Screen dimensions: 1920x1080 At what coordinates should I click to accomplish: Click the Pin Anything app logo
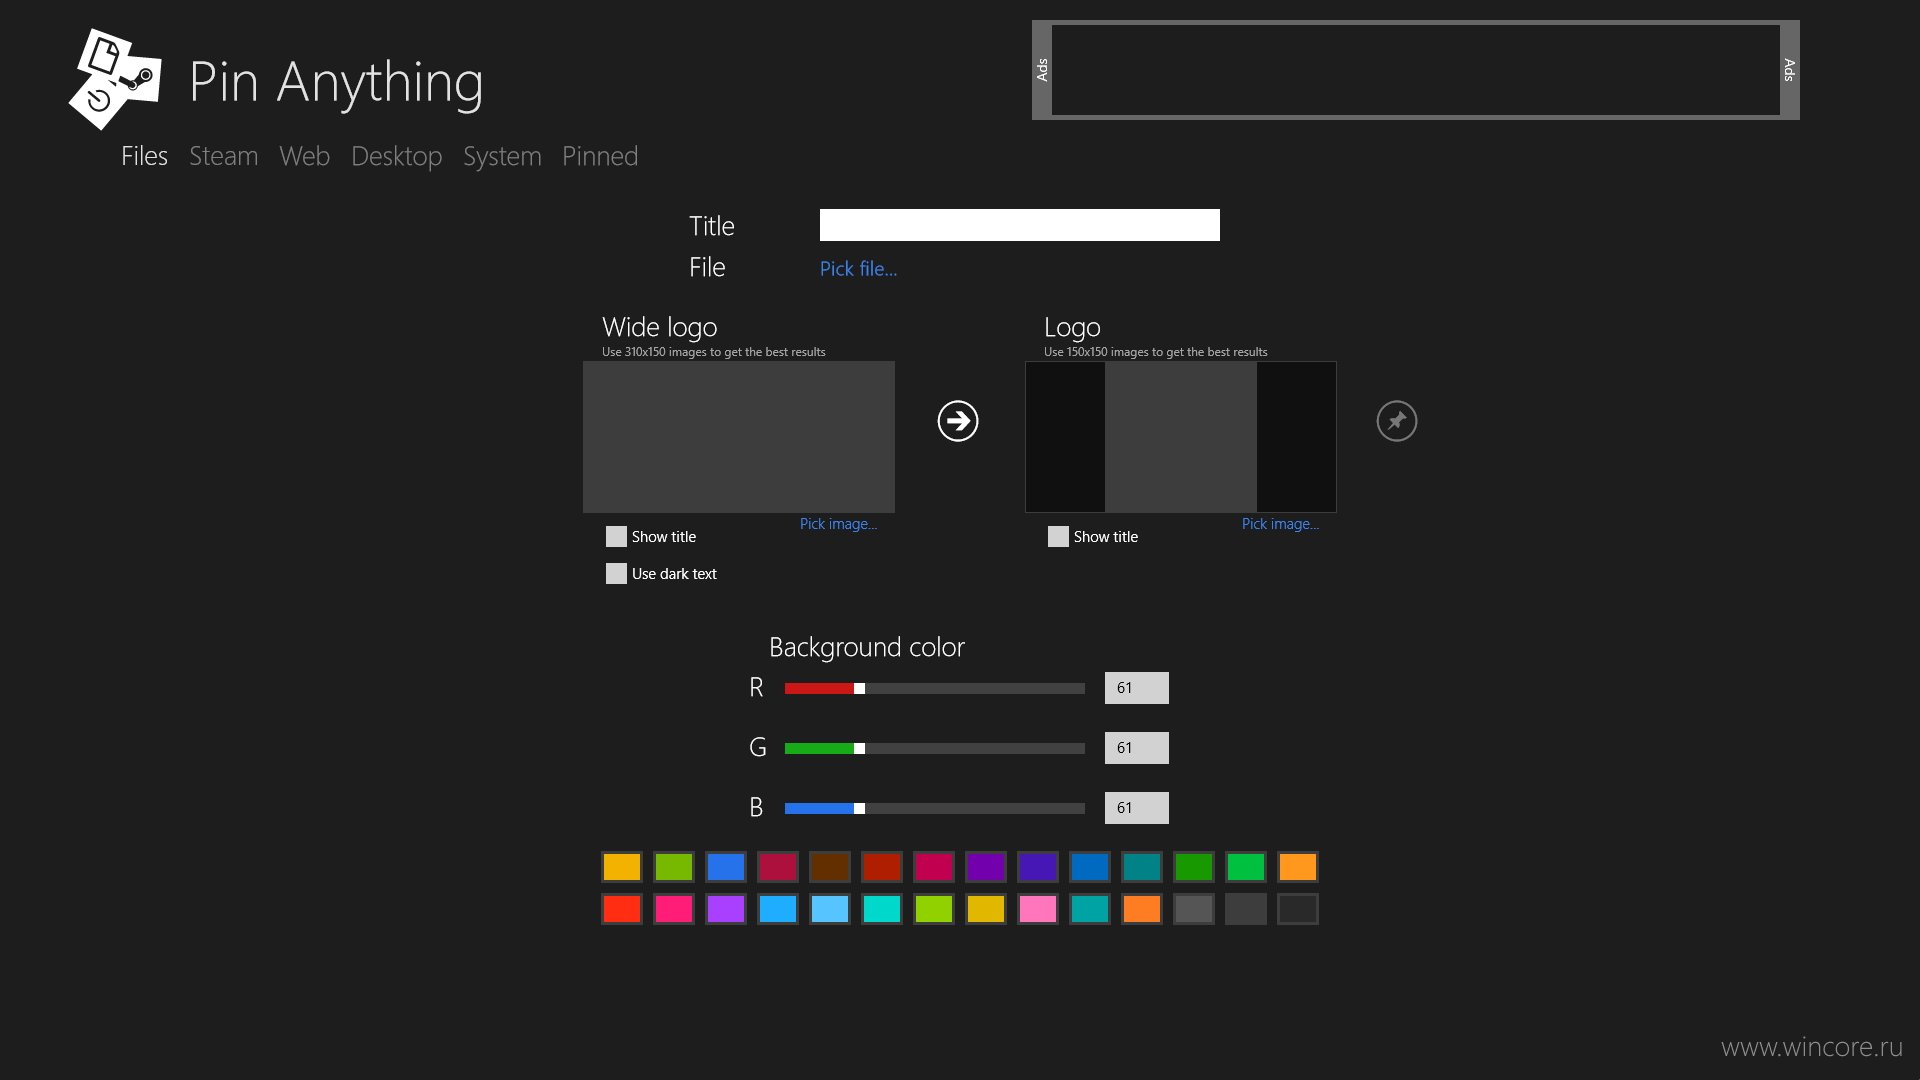115,80
